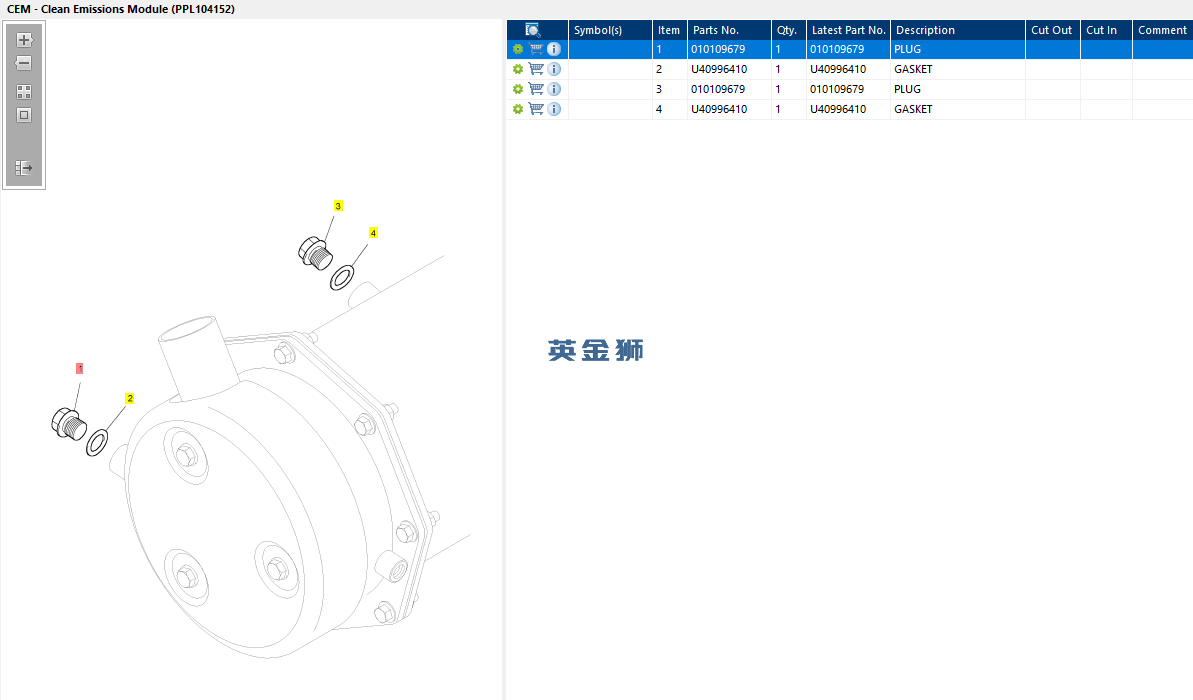Image resolution: width=1193 pixels, height=700 pixels.
Task: Click PLUG description in item 1 row
Action: point(908,49)
